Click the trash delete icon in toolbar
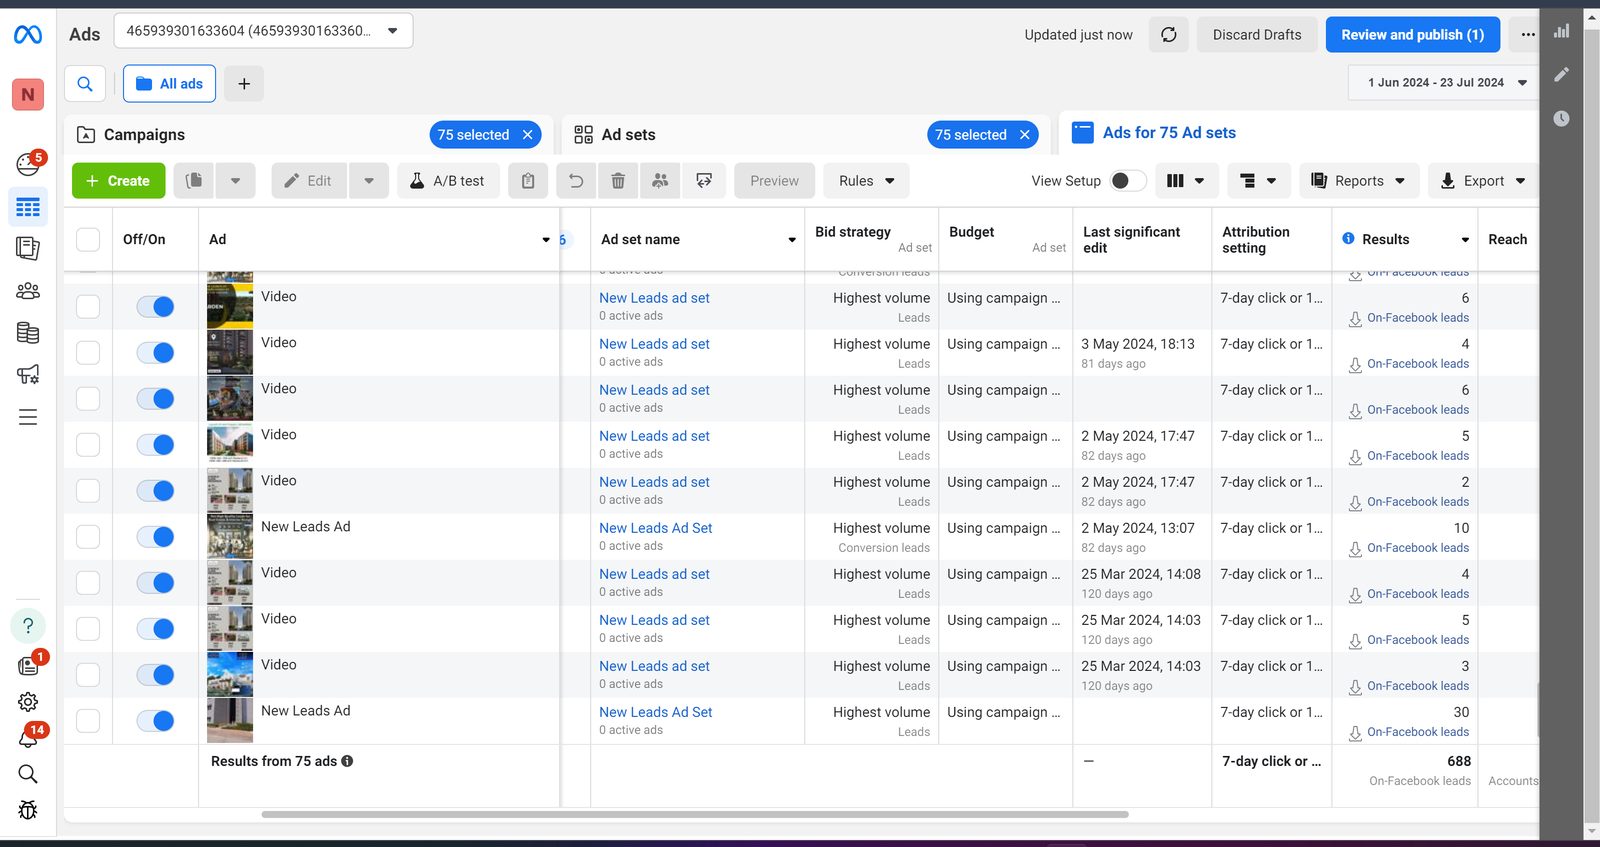1600x847 pixels. 618,181
